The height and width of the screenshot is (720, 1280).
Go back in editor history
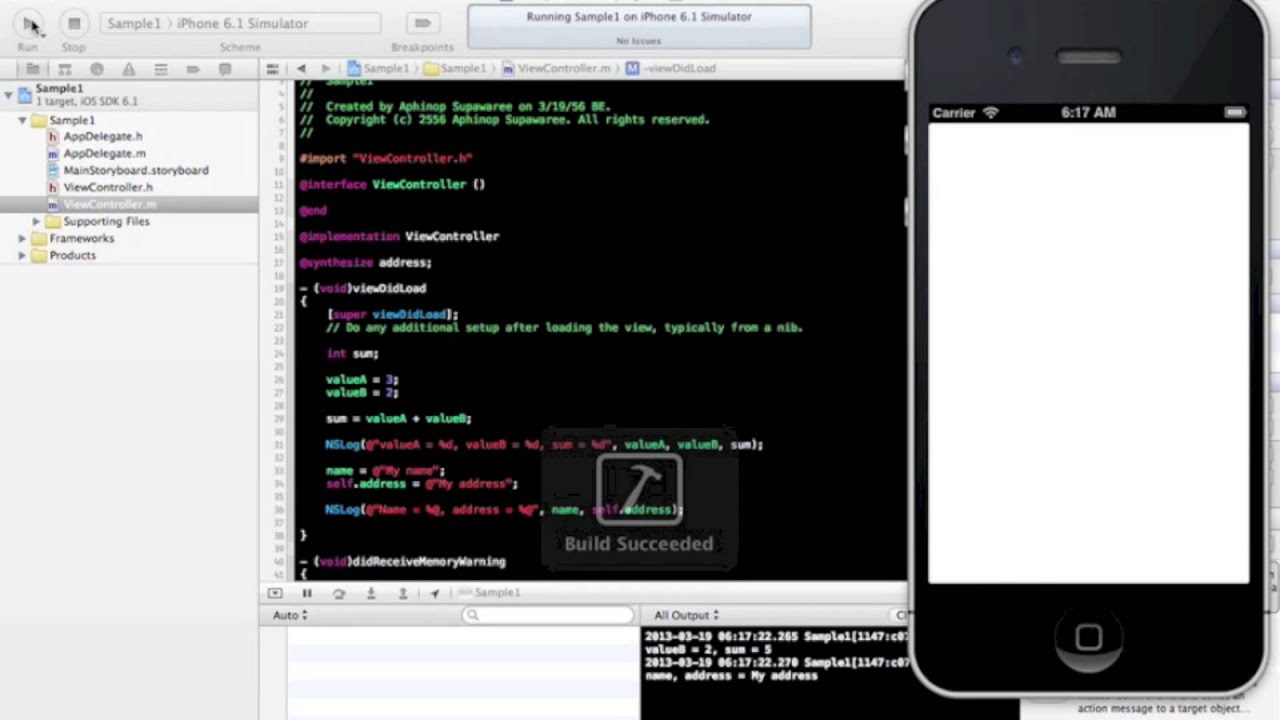click(301, 68)
